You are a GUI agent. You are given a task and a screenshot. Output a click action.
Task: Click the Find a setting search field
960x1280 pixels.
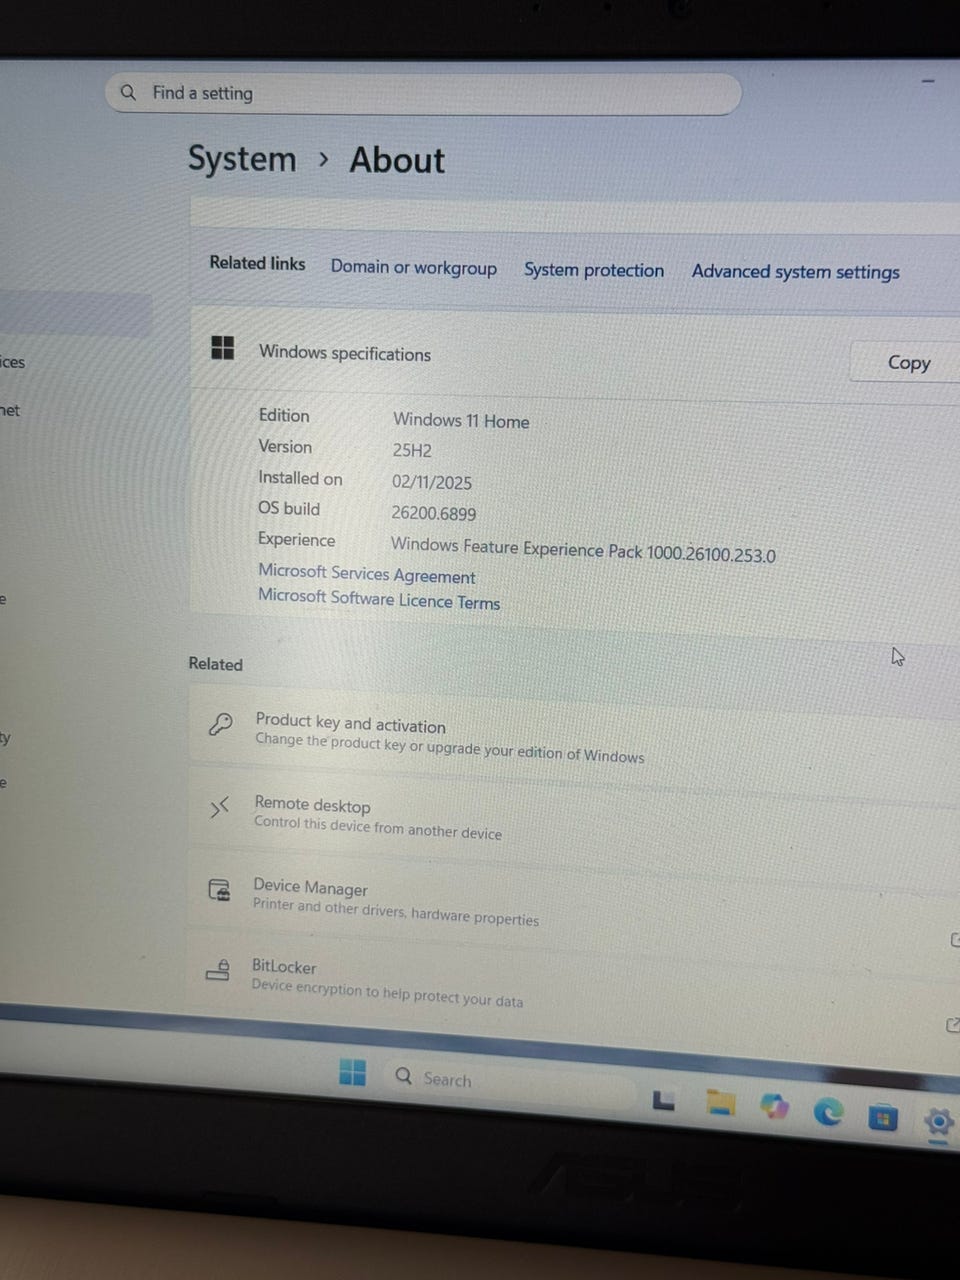click(424, 94)
